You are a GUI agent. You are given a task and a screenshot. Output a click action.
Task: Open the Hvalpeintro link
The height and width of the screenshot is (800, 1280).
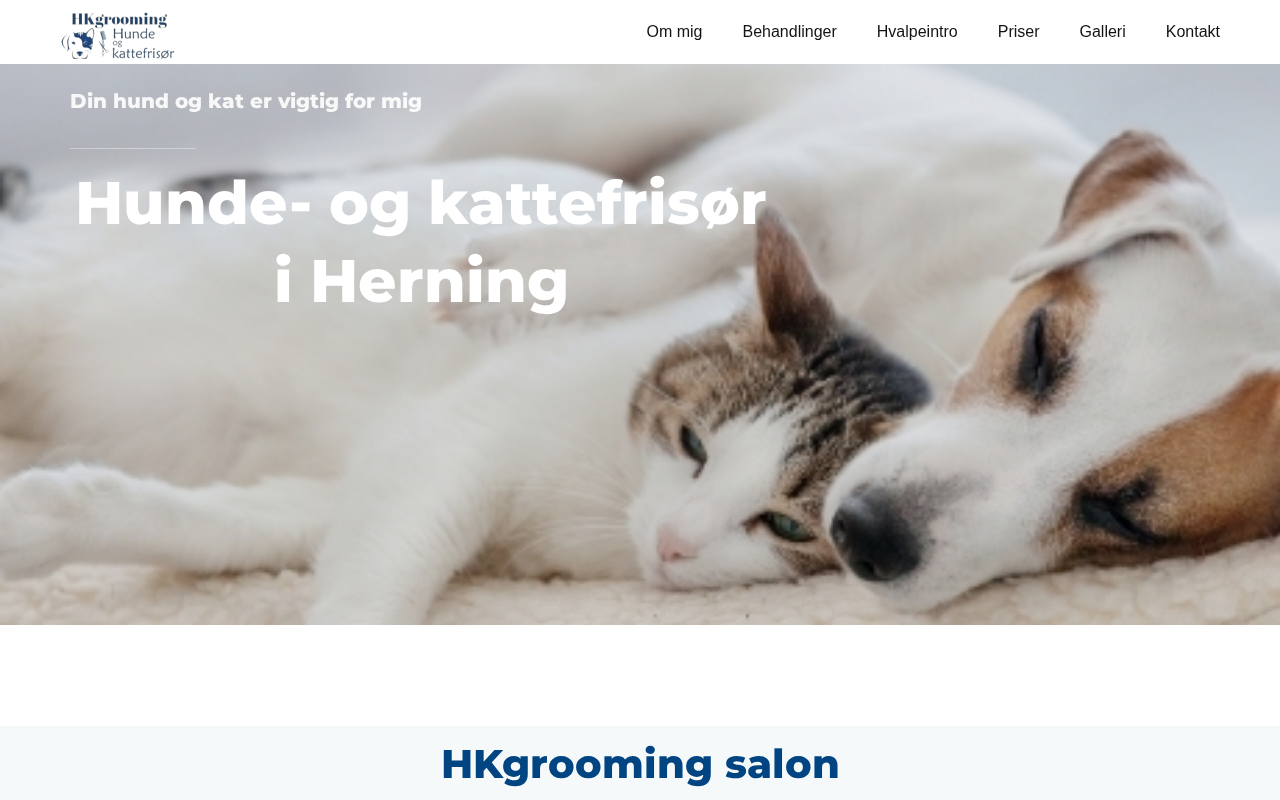pos(917,32)
